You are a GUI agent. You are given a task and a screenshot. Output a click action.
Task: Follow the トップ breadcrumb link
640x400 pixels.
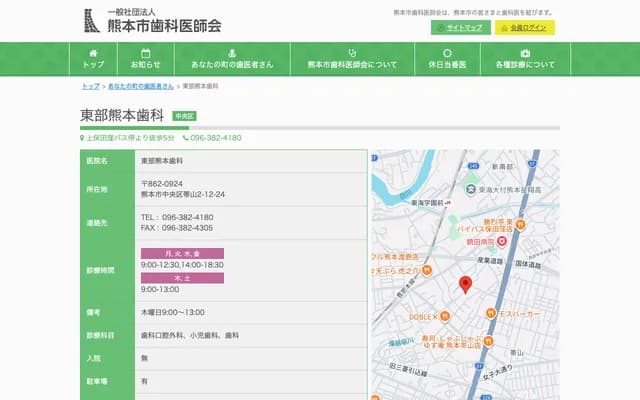[91, 86]
